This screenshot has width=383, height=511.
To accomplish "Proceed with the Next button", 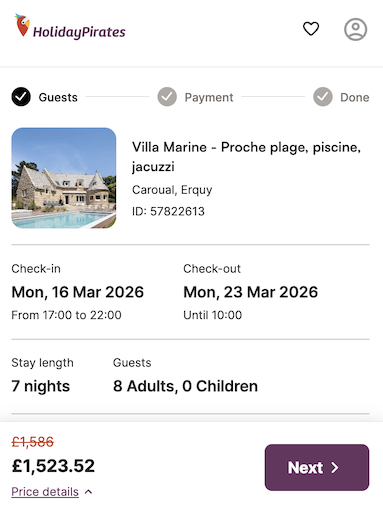I will tap(317, 467).
